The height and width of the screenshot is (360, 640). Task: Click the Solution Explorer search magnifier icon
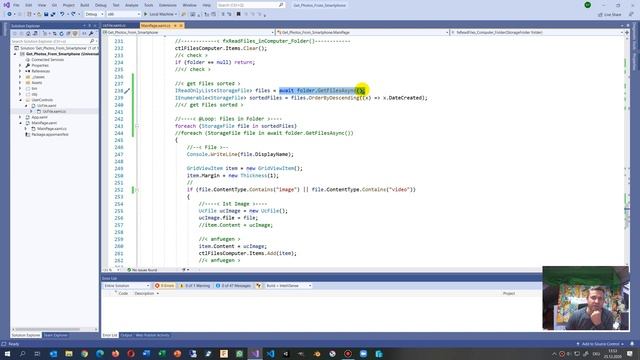click(x=92, y=41)
